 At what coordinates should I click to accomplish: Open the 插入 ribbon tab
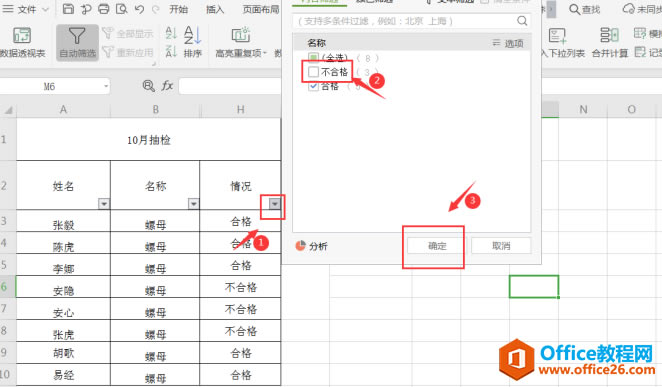(215, 9)
